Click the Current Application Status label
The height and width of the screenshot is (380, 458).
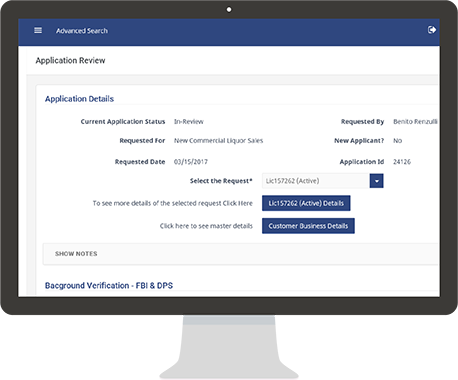coord(123,121)
